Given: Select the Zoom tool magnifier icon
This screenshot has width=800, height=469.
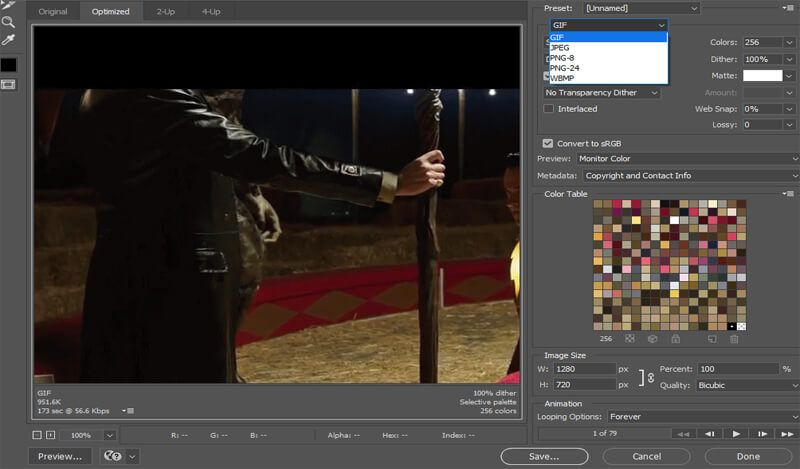Looking at the screenshot, I should (8, 21).
